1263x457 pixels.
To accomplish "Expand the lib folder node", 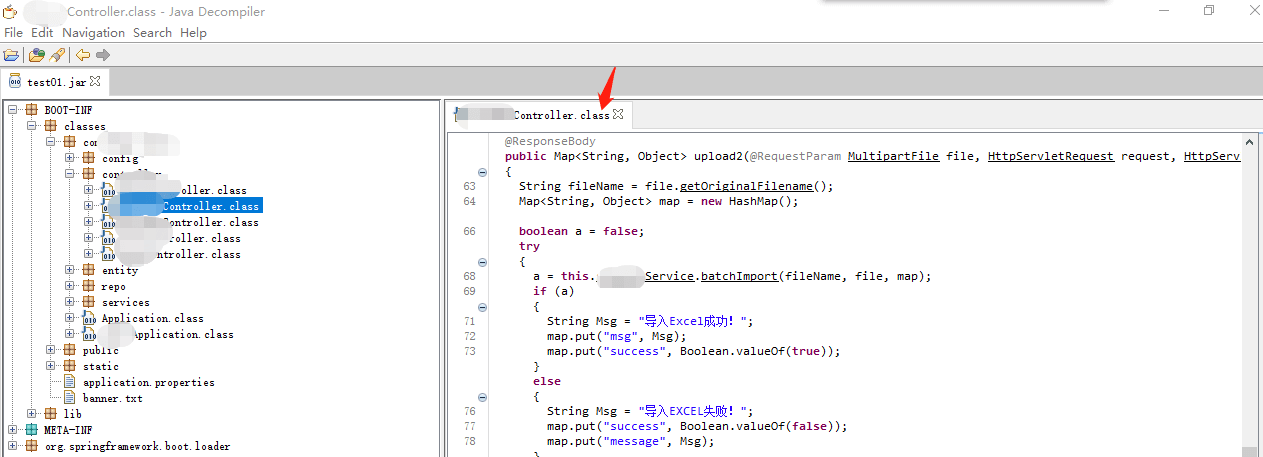I will pos(33,414).
